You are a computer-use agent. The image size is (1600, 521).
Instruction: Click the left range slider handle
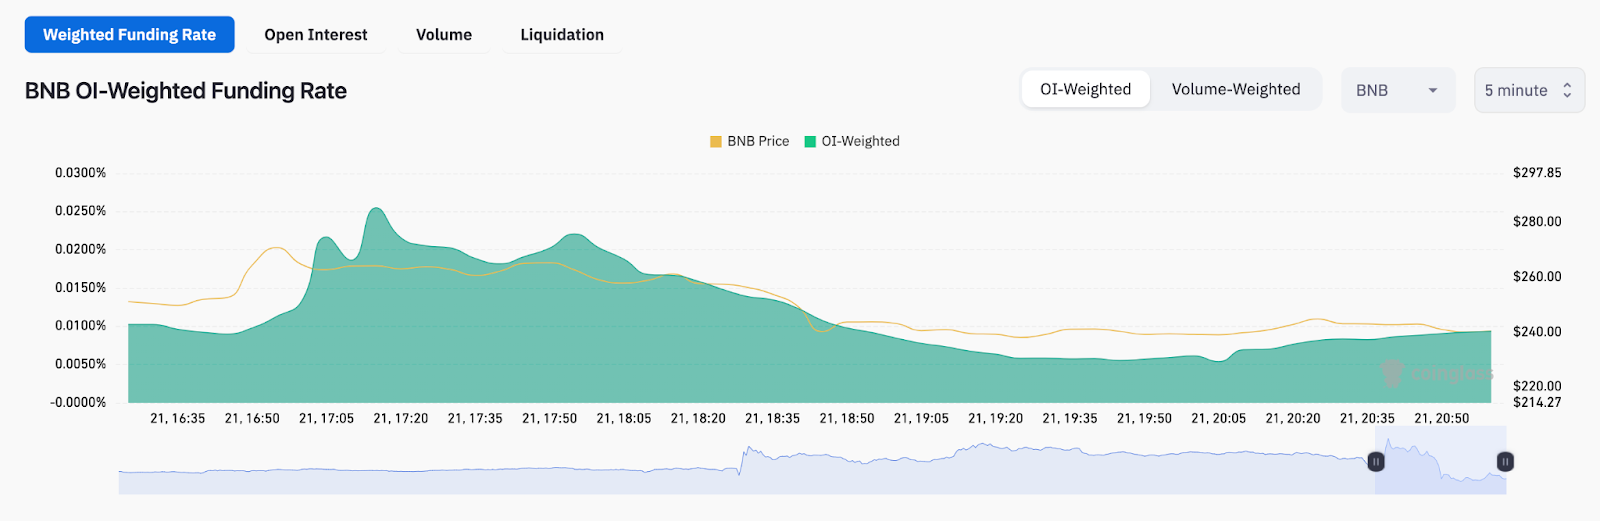pos(1376,462)
